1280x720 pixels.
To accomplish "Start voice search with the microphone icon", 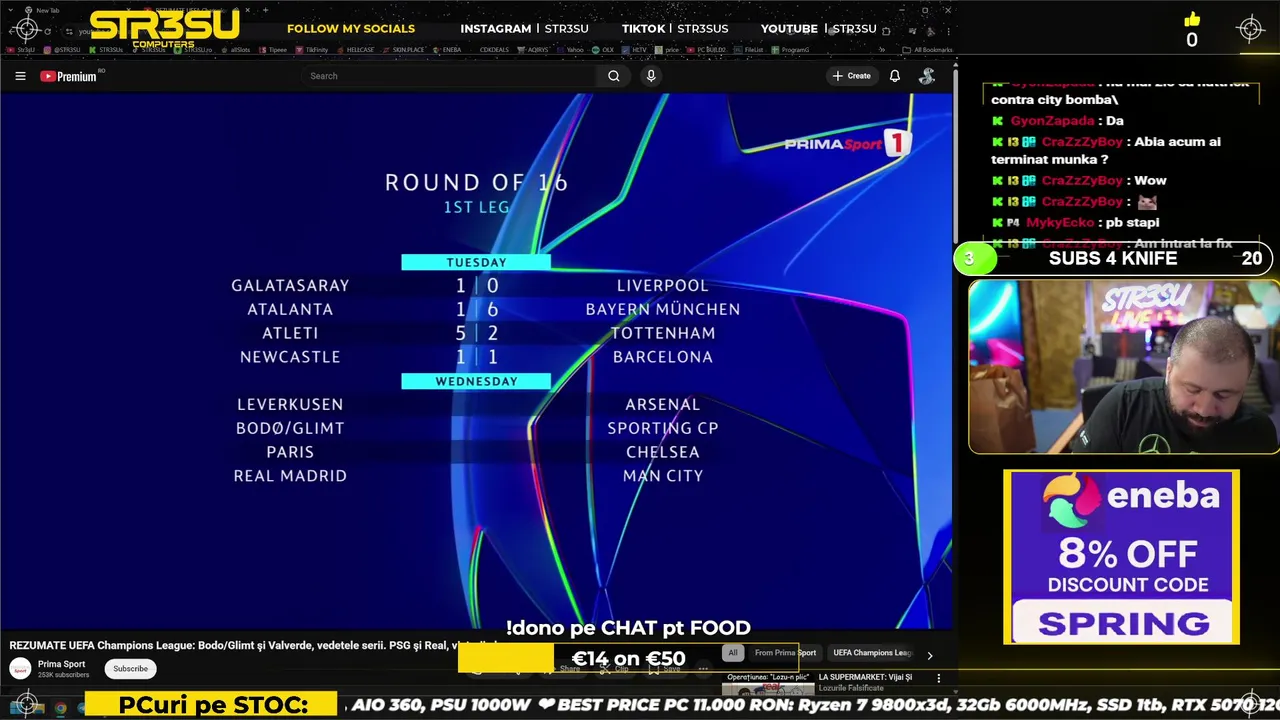I will (651, 76).
